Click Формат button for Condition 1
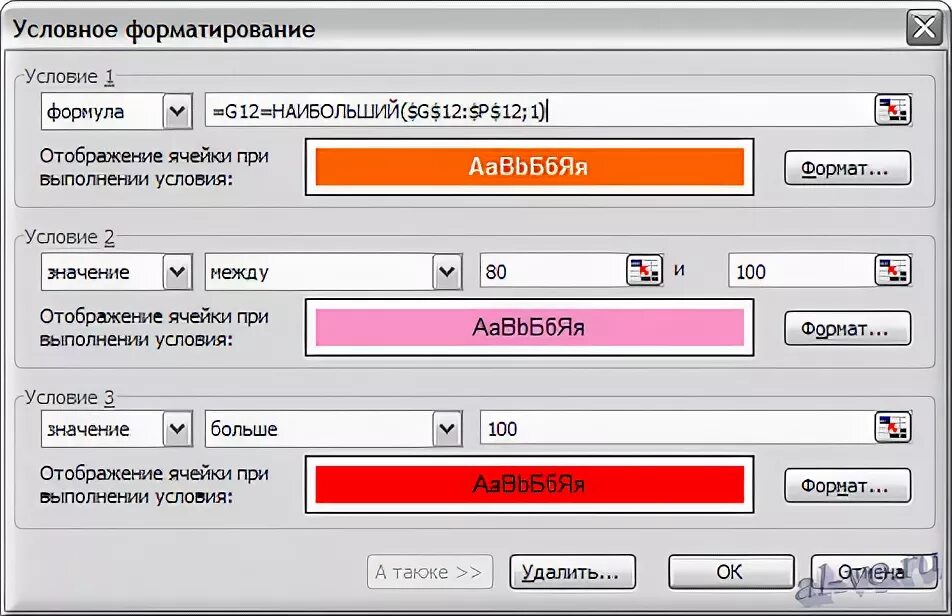Image resolution: width=952 pixels, height=616 pixels. pos(848,168)
